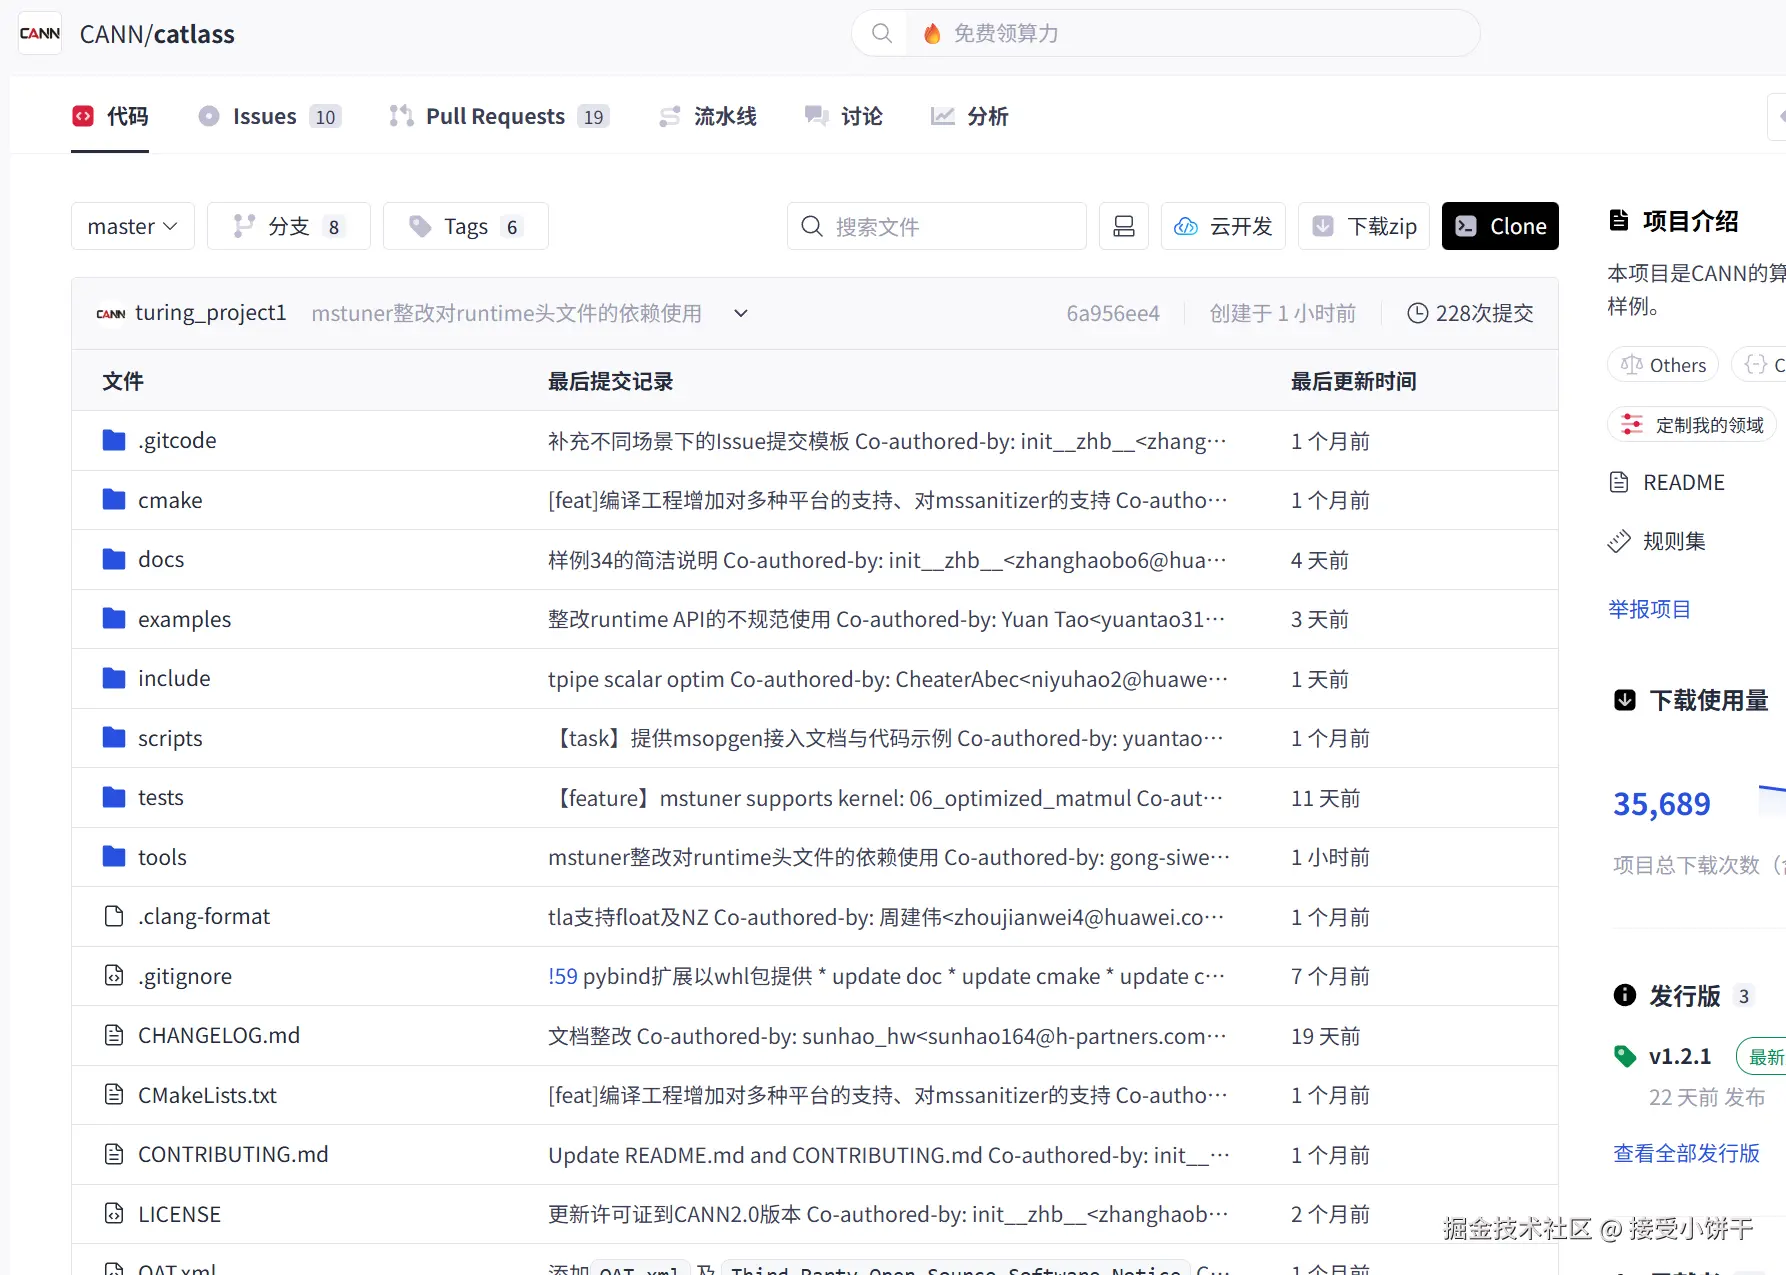Click the LICENSE file icon
This screenshot has height=1275, width=1786.
coord(114,1213)
